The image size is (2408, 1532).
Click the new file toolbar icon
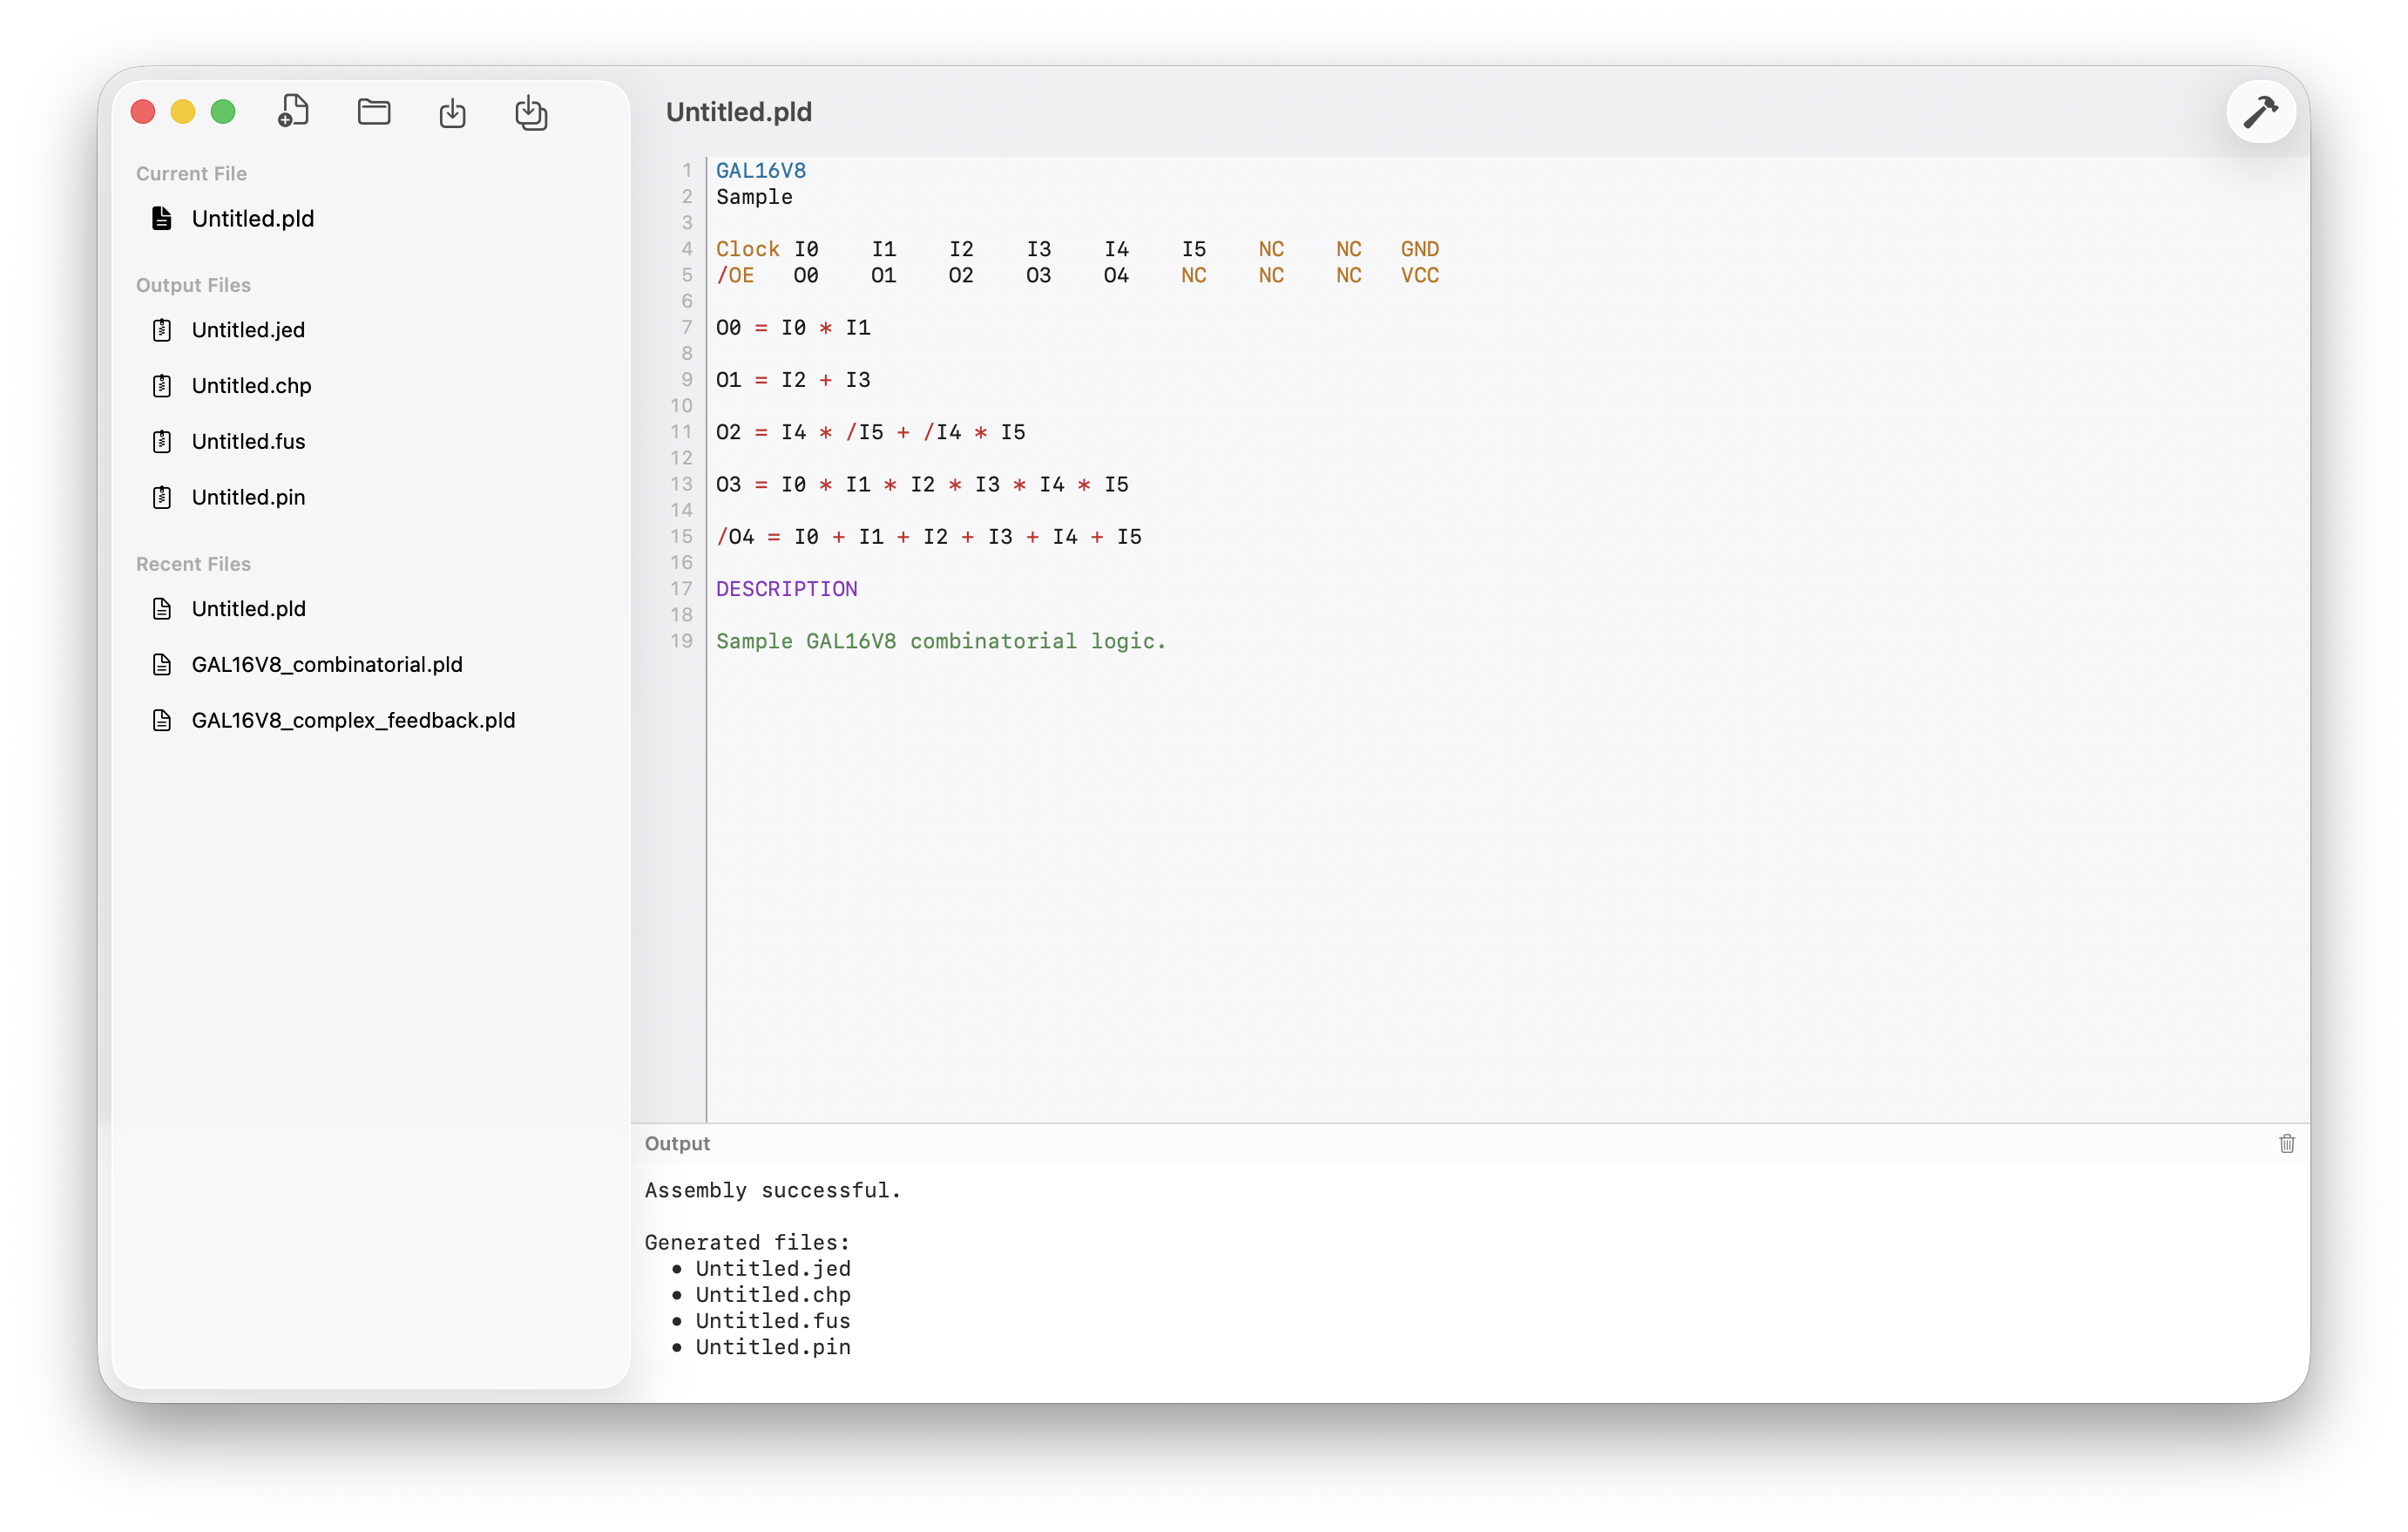coord(293,111)
